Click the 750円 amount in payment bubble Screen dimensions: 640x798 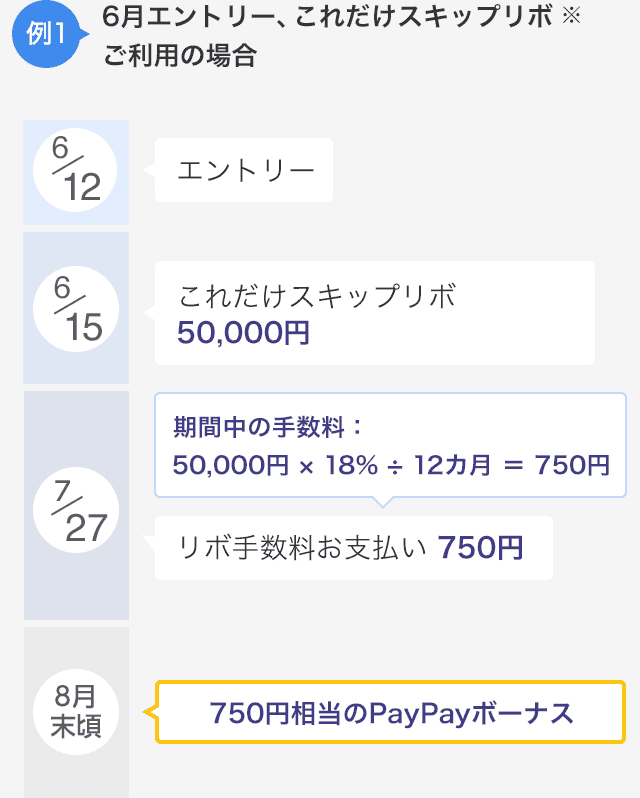(x=480, y=548)
